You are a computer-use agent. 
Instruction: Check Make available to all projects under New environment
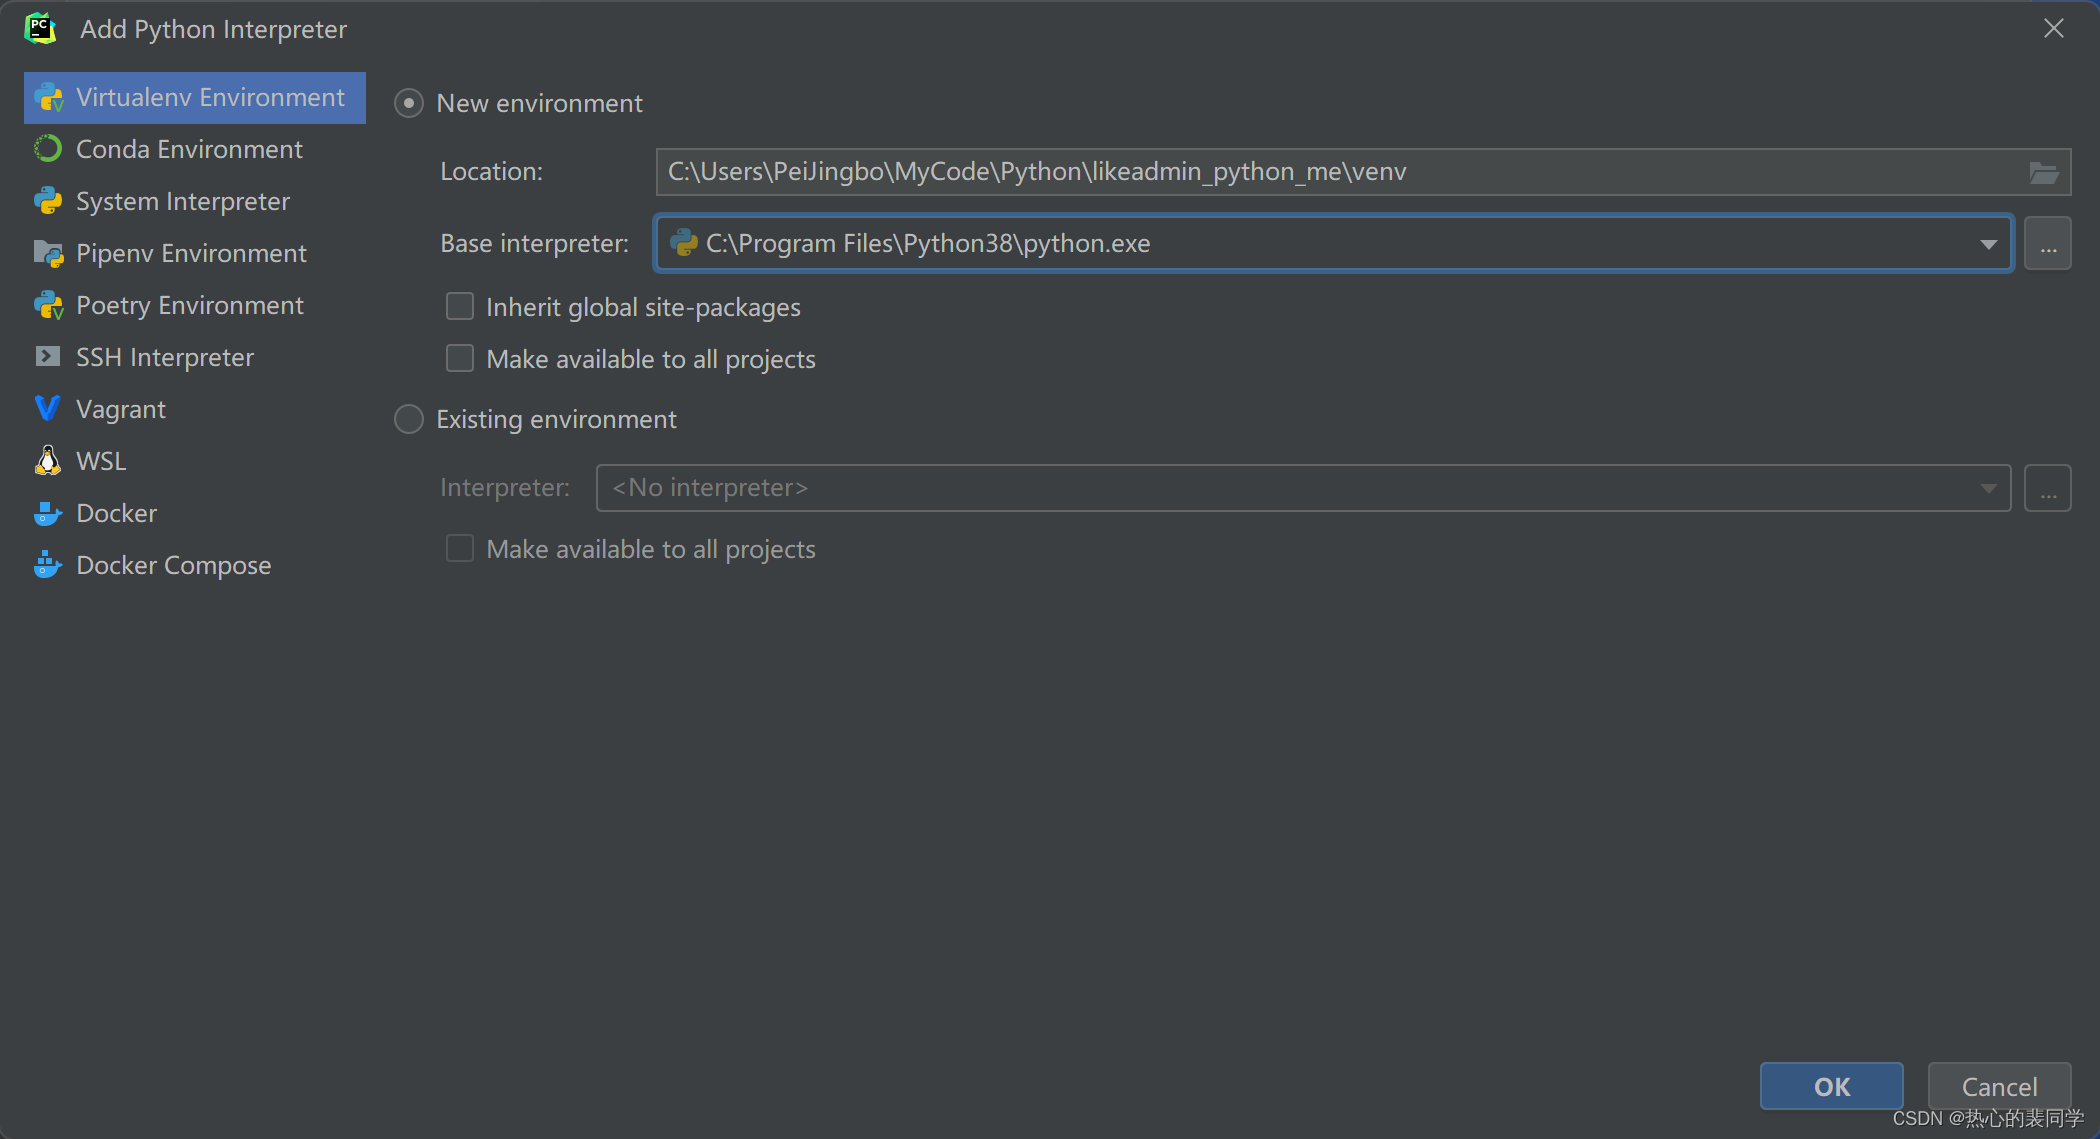point(460,358)
